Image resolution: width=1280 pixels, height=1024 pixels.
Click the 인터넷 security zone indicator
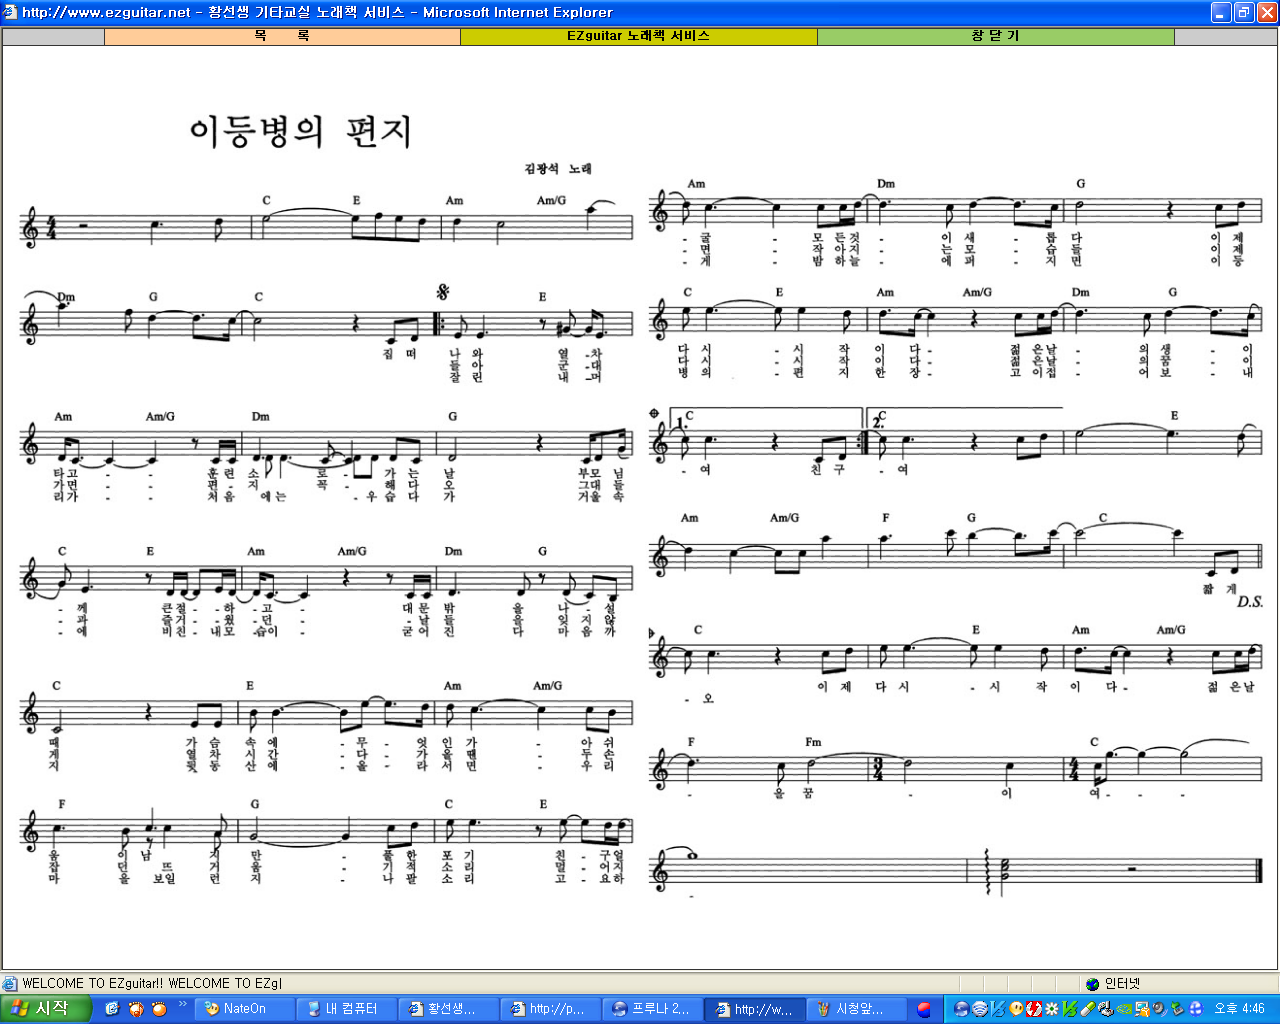pyautogui.click(x=1112, y=984)
